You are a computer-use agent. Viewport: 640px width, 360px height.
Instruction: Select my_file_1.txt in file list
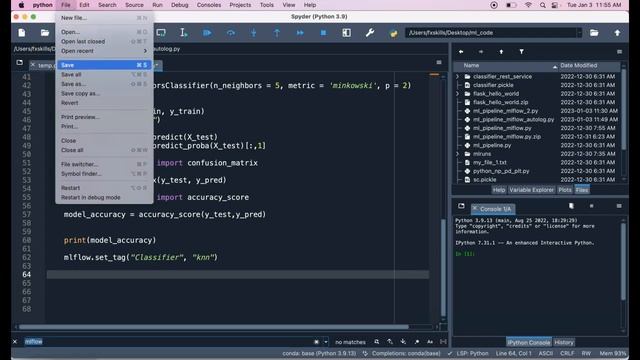click(x=490, y=162)
